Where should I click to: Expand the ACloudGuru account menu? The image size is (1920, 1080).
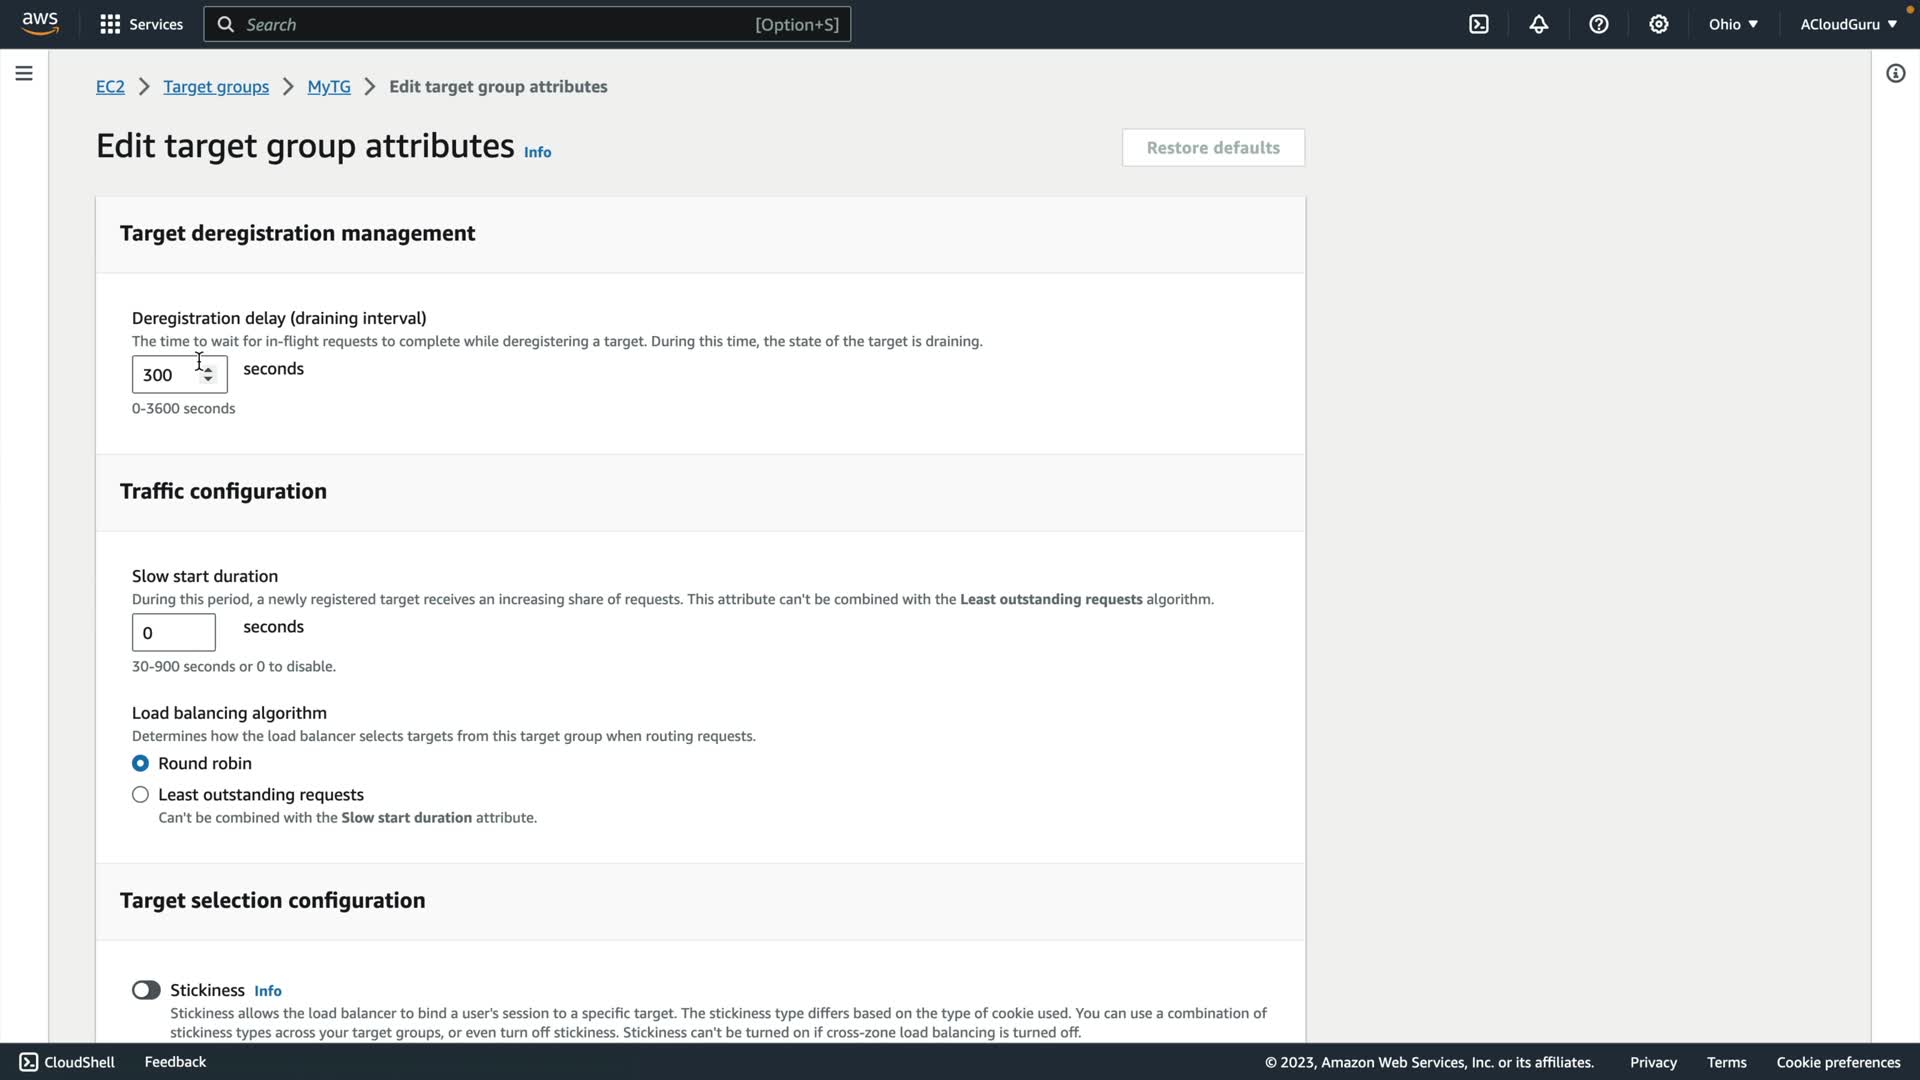tap(1847, 24)
